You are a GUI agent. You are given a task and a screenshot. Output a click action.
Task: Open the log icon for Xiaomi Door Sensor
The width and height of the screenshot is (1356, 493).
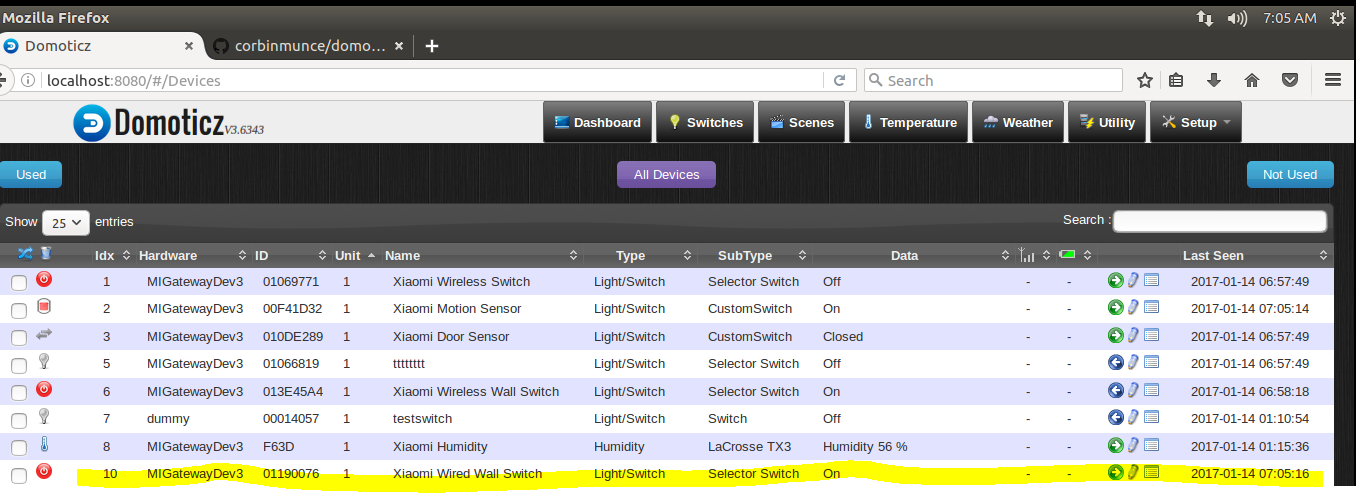1151,336
